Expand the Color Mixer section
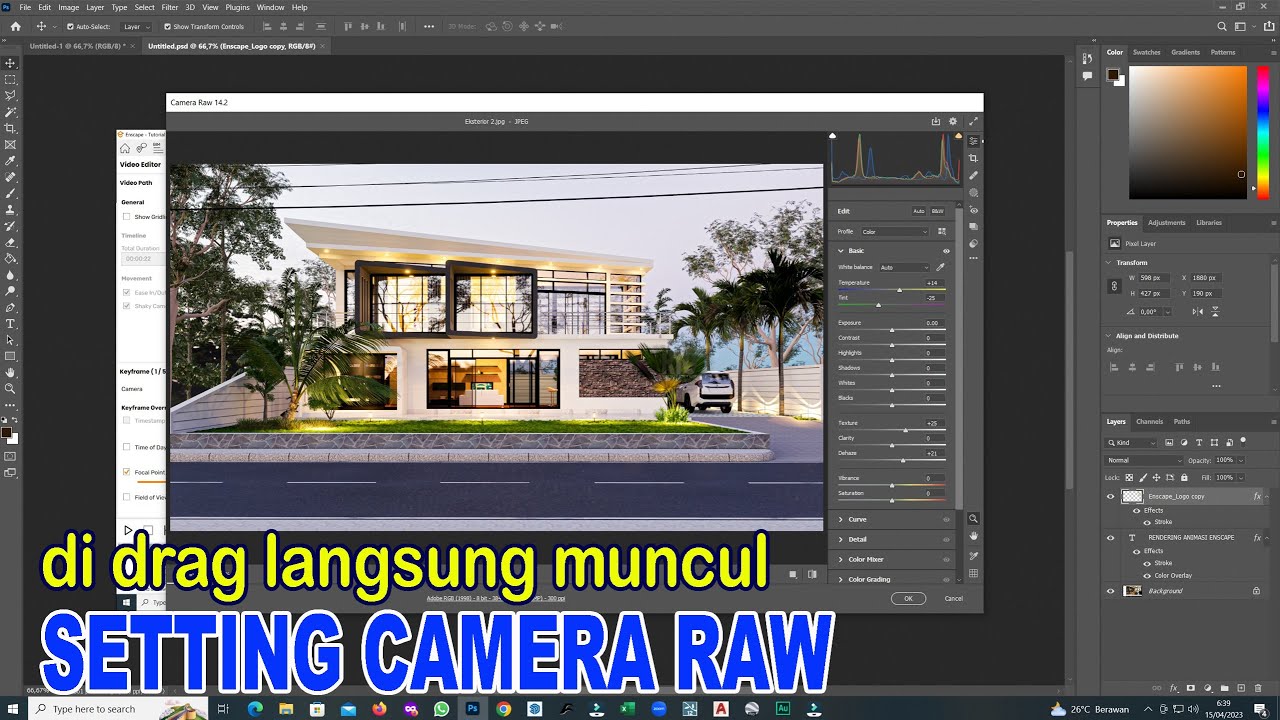 coord(841,559)
